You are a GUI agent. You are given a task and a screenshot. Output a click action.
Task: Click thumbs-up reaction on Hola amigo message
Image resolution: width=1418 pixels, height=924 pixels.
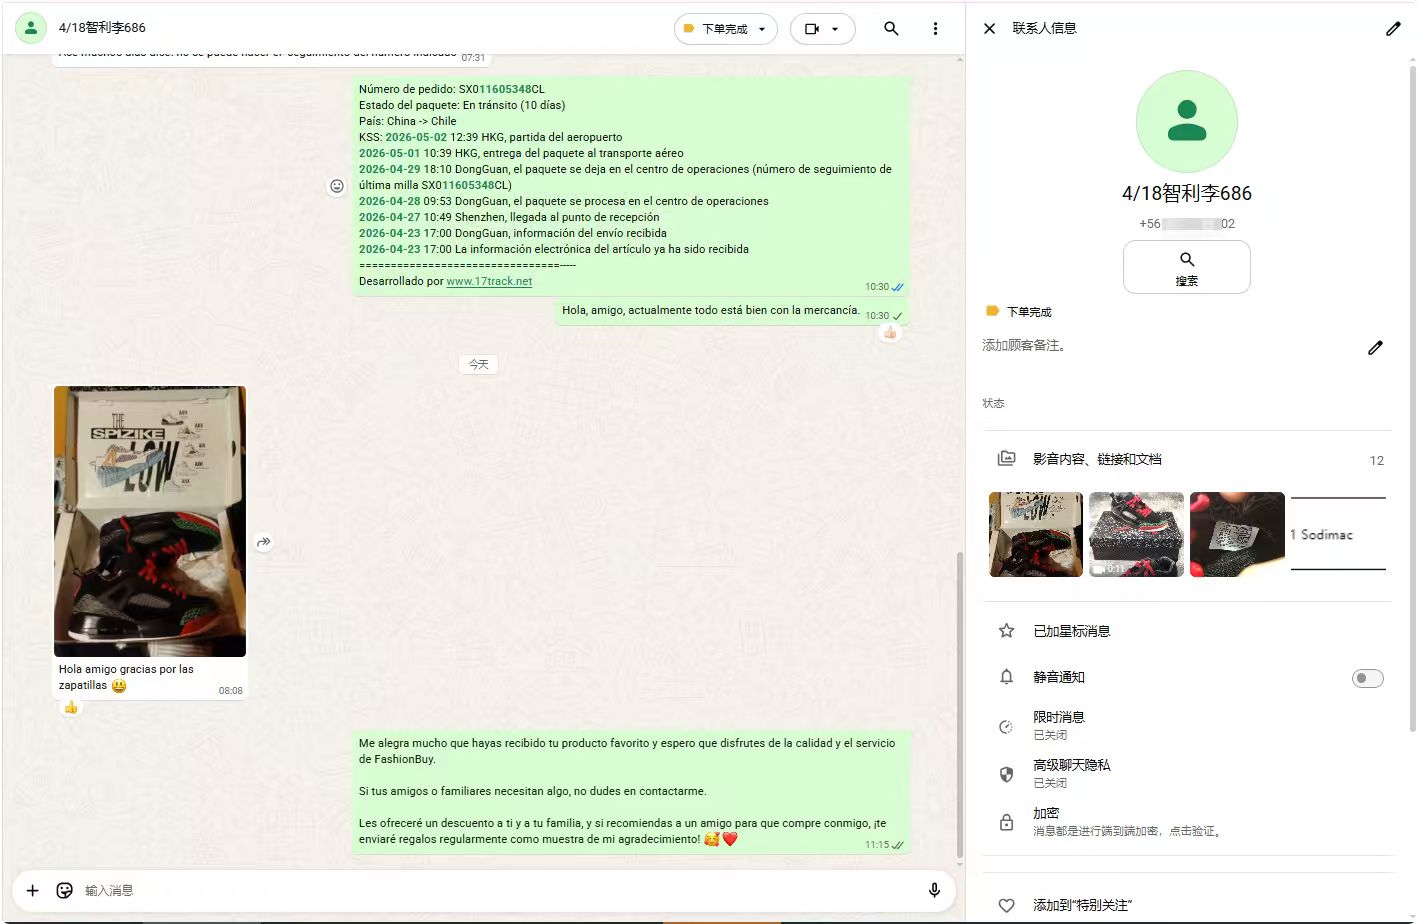click(x=889, y=332)
